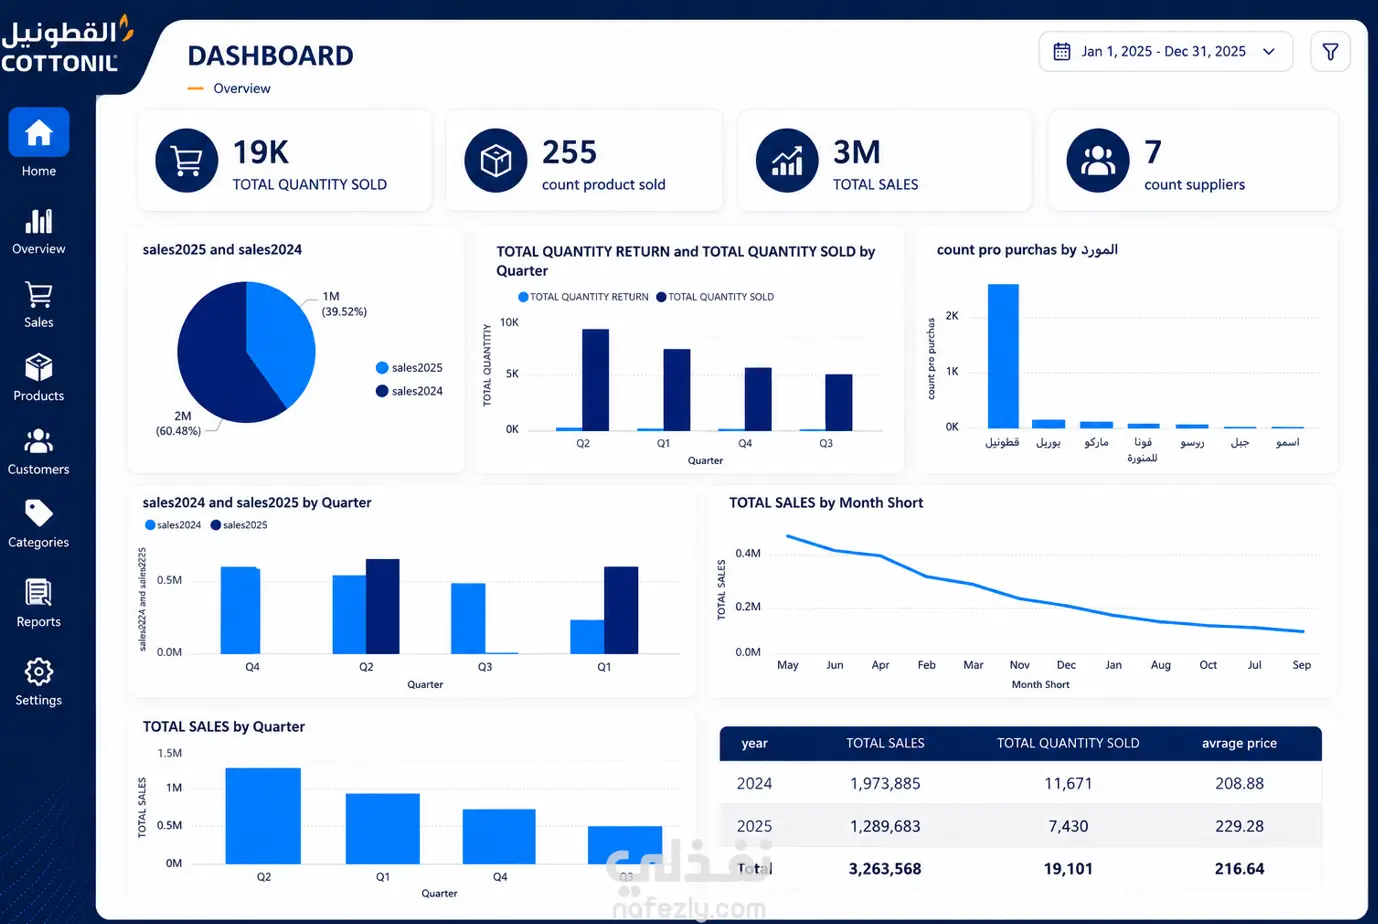Select the Overview tab under Dashboard title
This screenshot has height=924, width=1378.
click(x=242, y=88)
